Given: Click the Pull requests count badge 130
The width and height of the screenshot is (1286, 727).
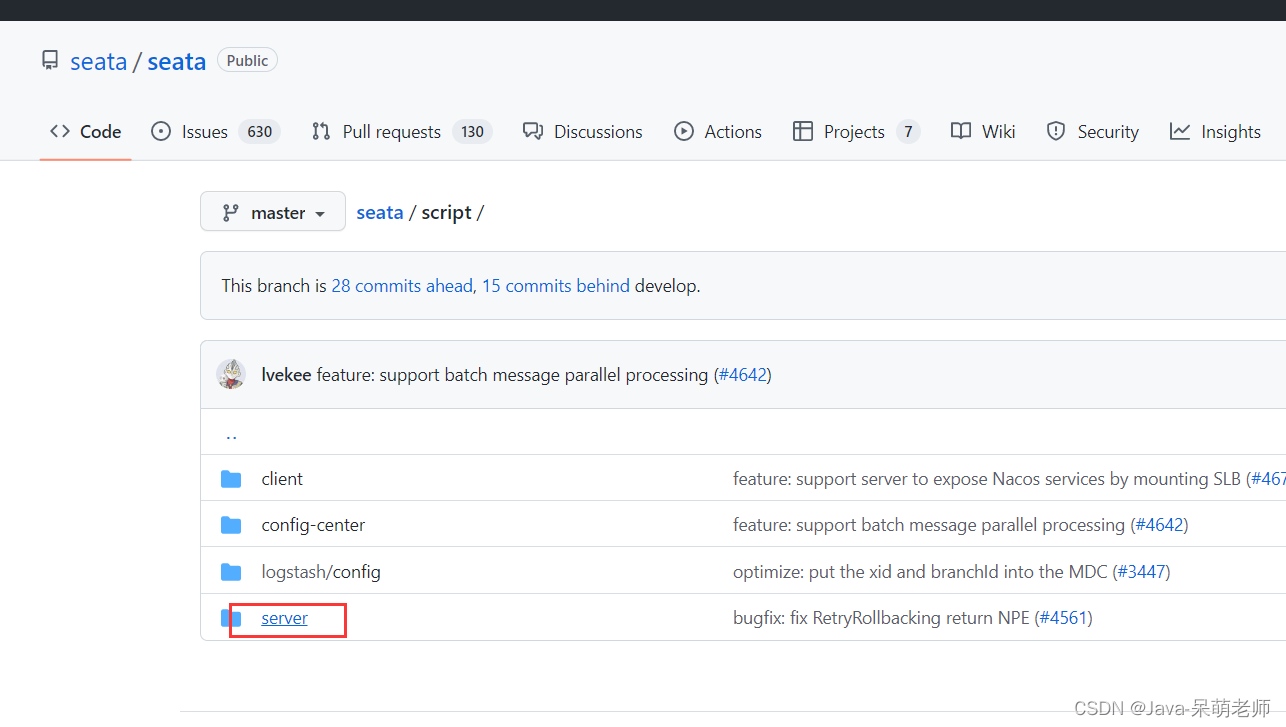Looking at the screenshot, I should [x=472, y=131].
